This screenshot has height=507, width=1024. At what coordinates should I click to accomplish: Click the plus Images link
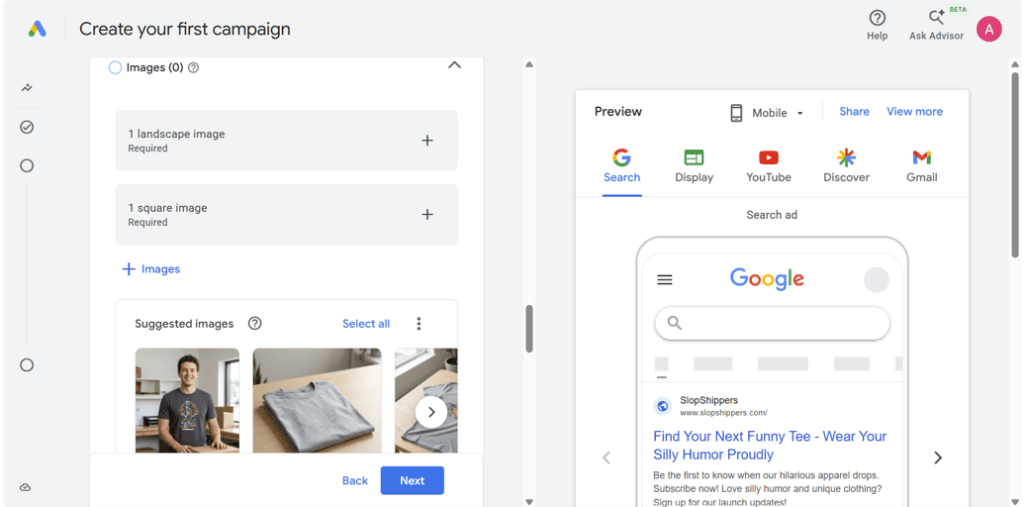click(151, 269)
